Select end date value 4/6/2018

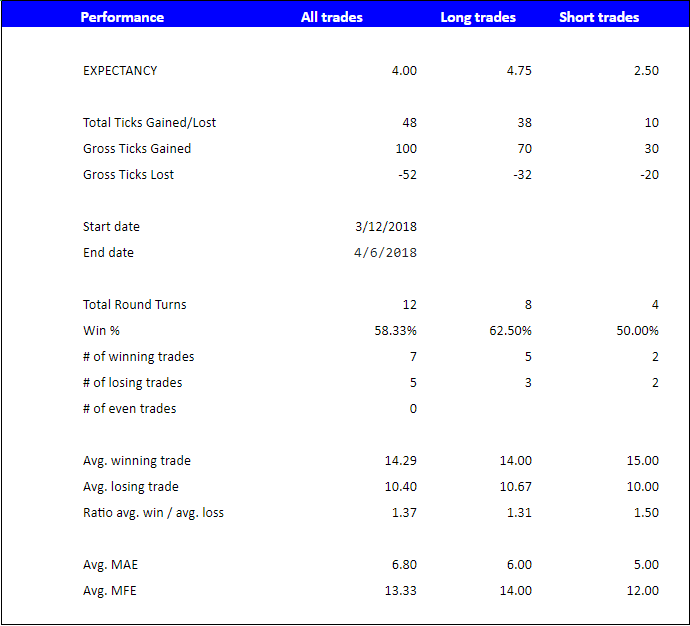tap(385, 253)
